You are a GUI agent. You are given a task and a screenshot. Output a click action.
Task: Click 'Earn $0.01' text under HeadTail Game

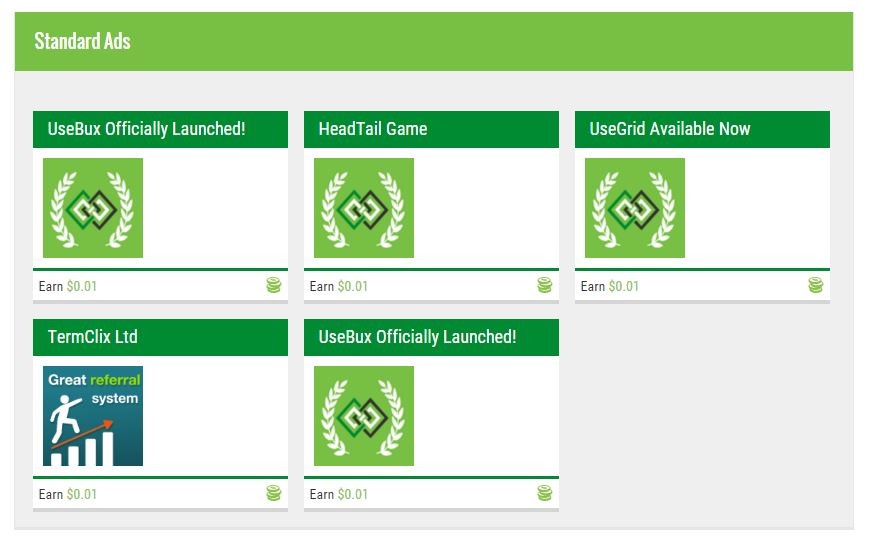(x=339, y=286)
